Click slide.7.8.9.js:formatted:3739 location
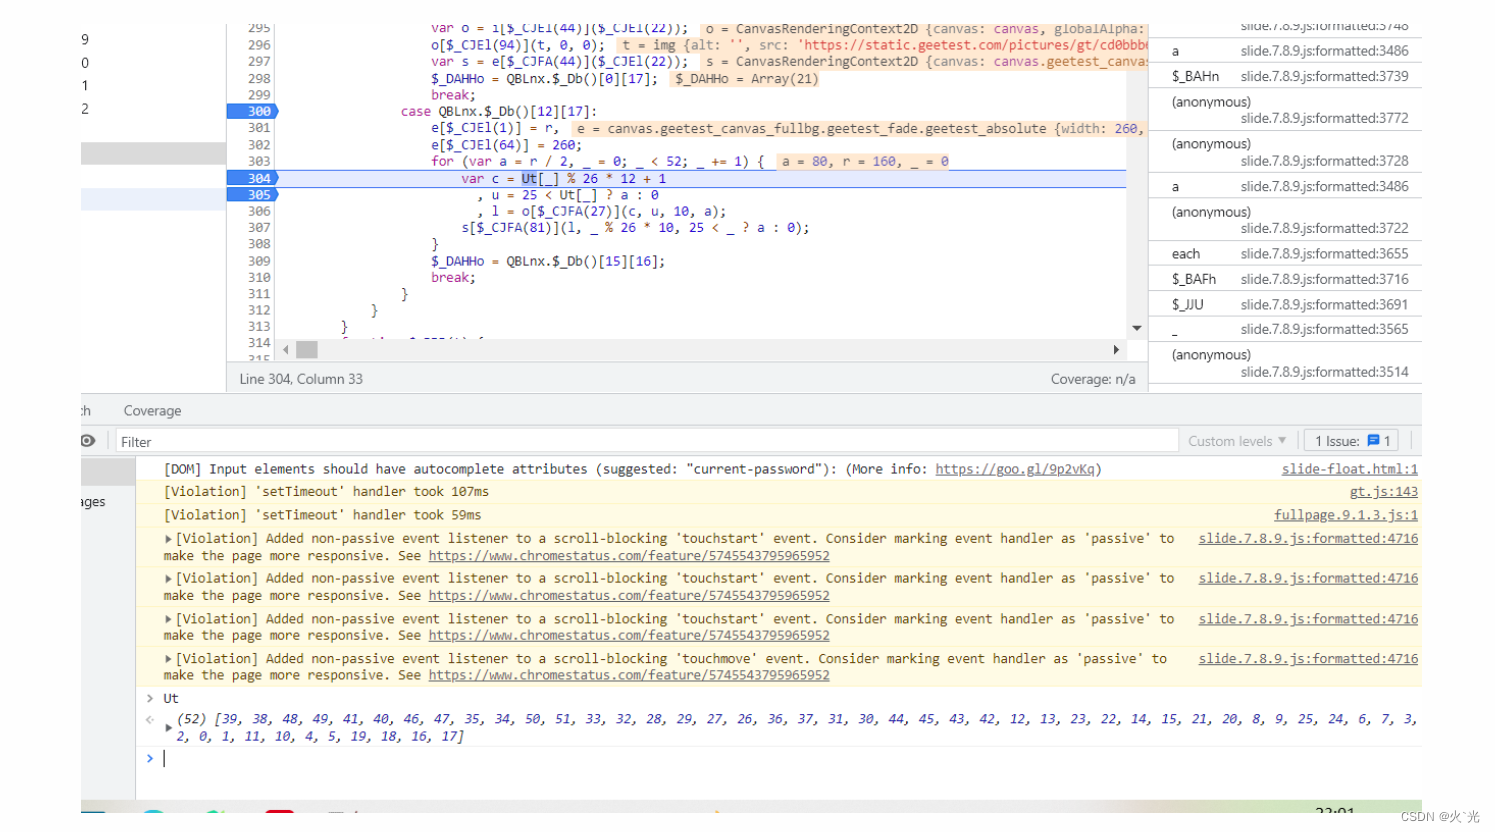Image resolution: width=1495 pixels, height=832 pixels. [x=1324, y=76]
